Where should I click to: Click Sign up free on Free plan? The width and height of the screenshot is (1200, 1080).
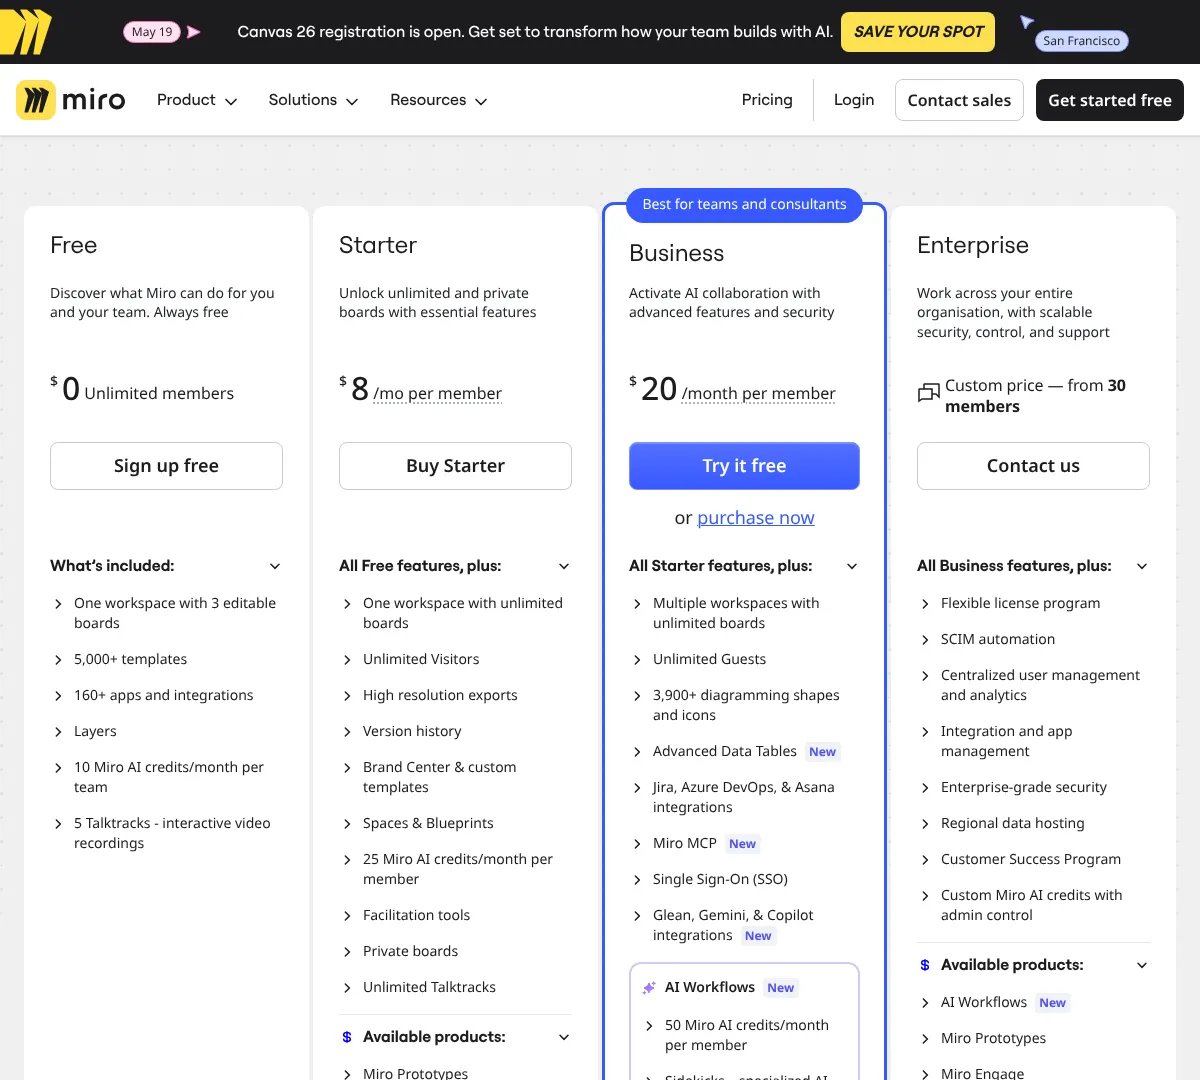tap(166, 466)
